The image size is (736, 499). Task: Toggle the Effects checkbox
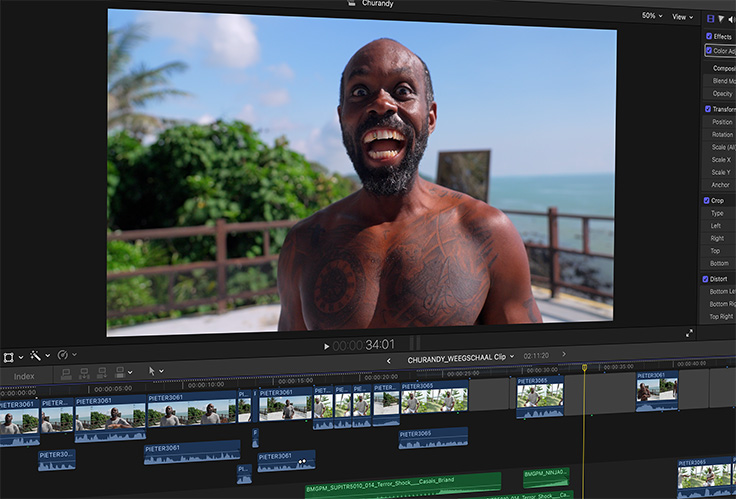[x=709, y=36]
